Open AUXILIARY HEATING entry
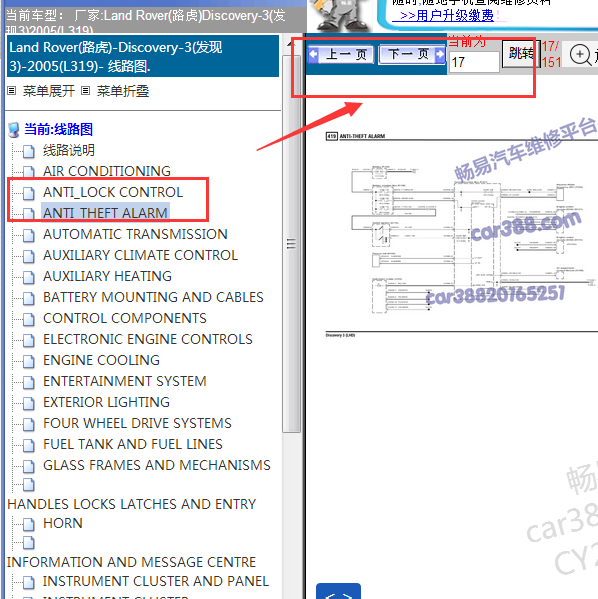Viewport: 598px width, 599px height. coord(107,276)
